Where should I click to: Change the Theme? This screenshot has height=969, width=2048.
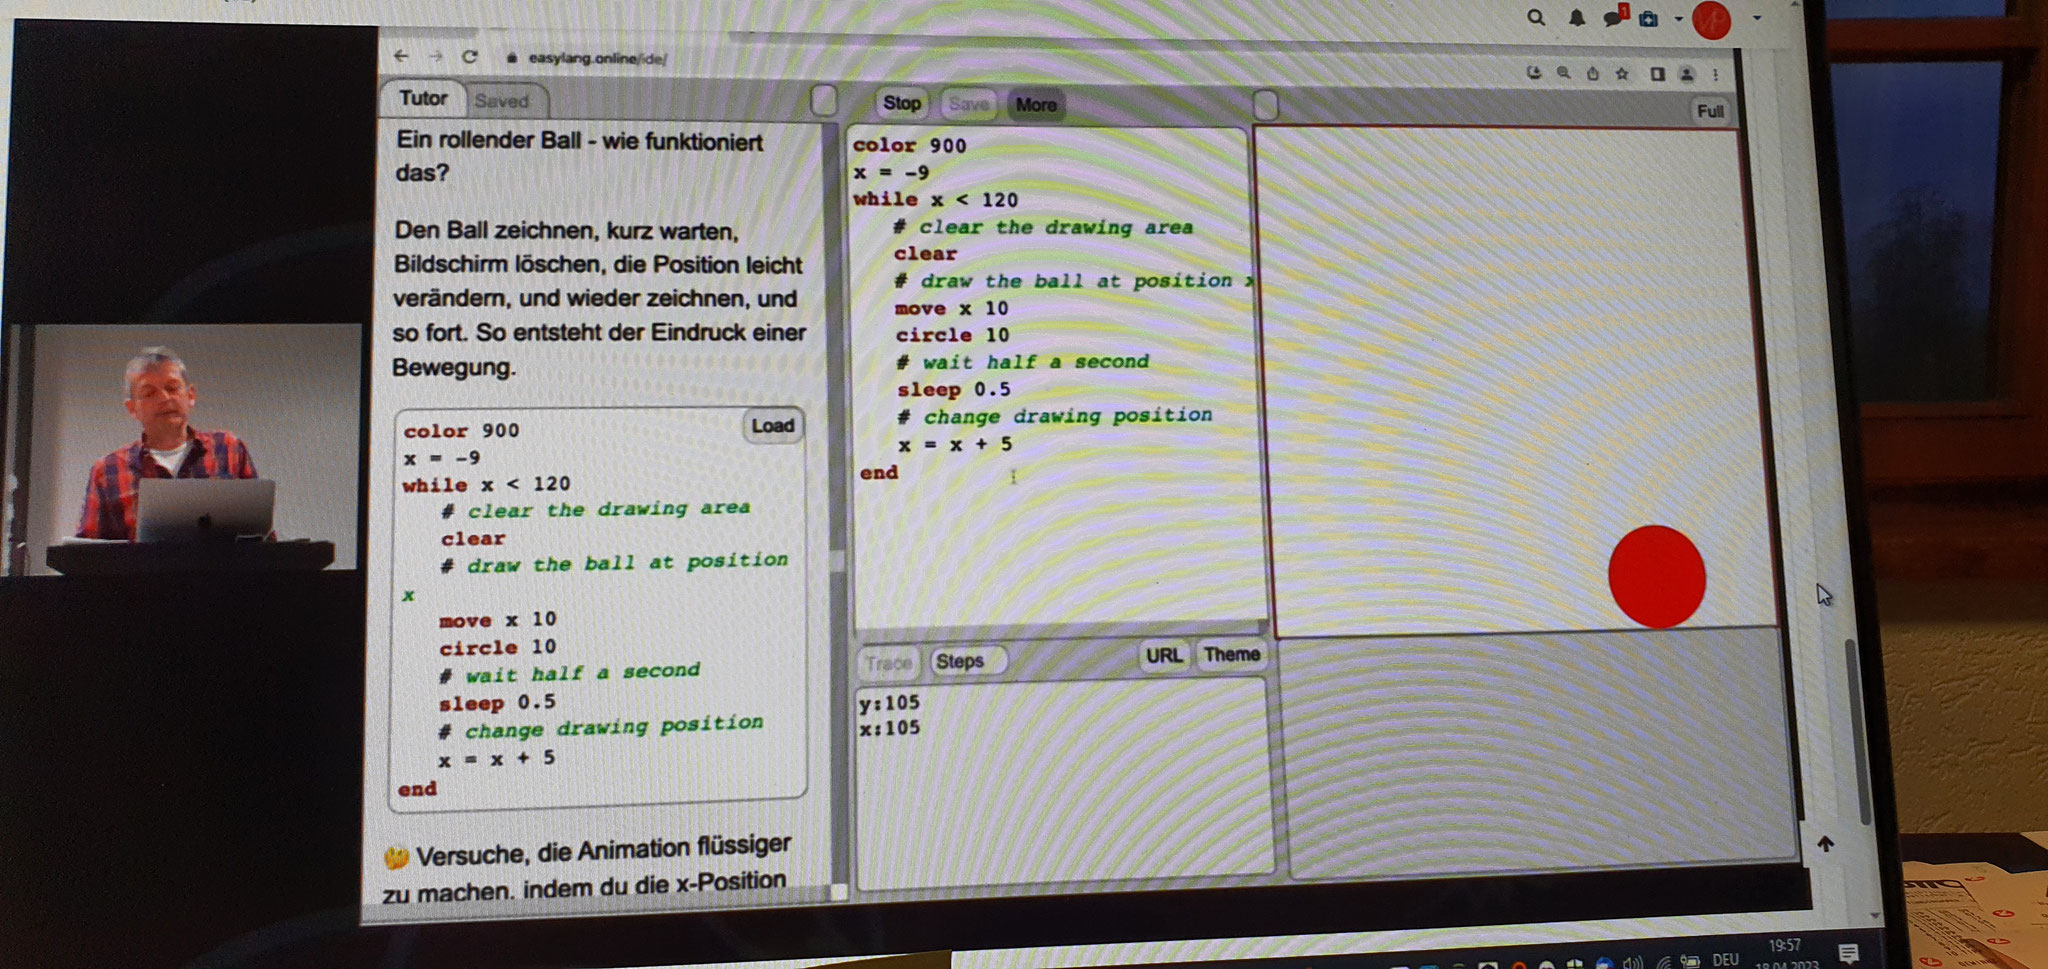(1232, 655)
